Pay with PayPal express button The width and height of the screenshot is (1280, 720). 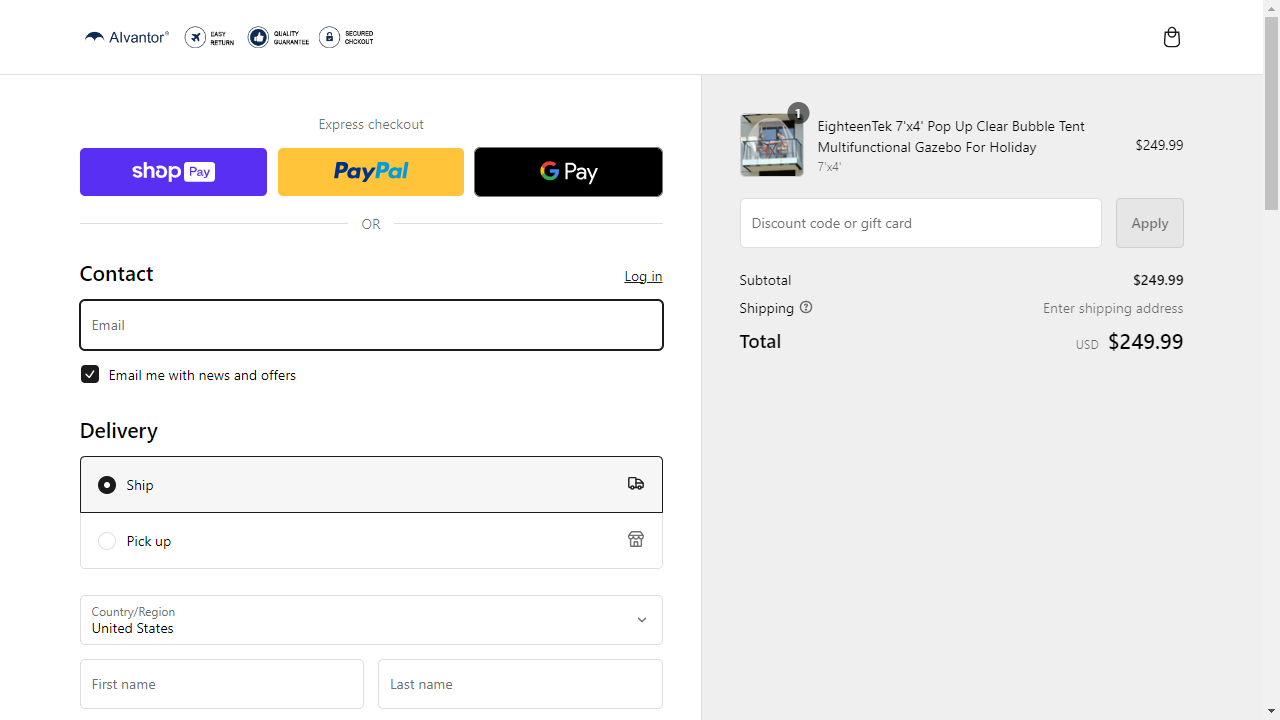click(371, 172)
